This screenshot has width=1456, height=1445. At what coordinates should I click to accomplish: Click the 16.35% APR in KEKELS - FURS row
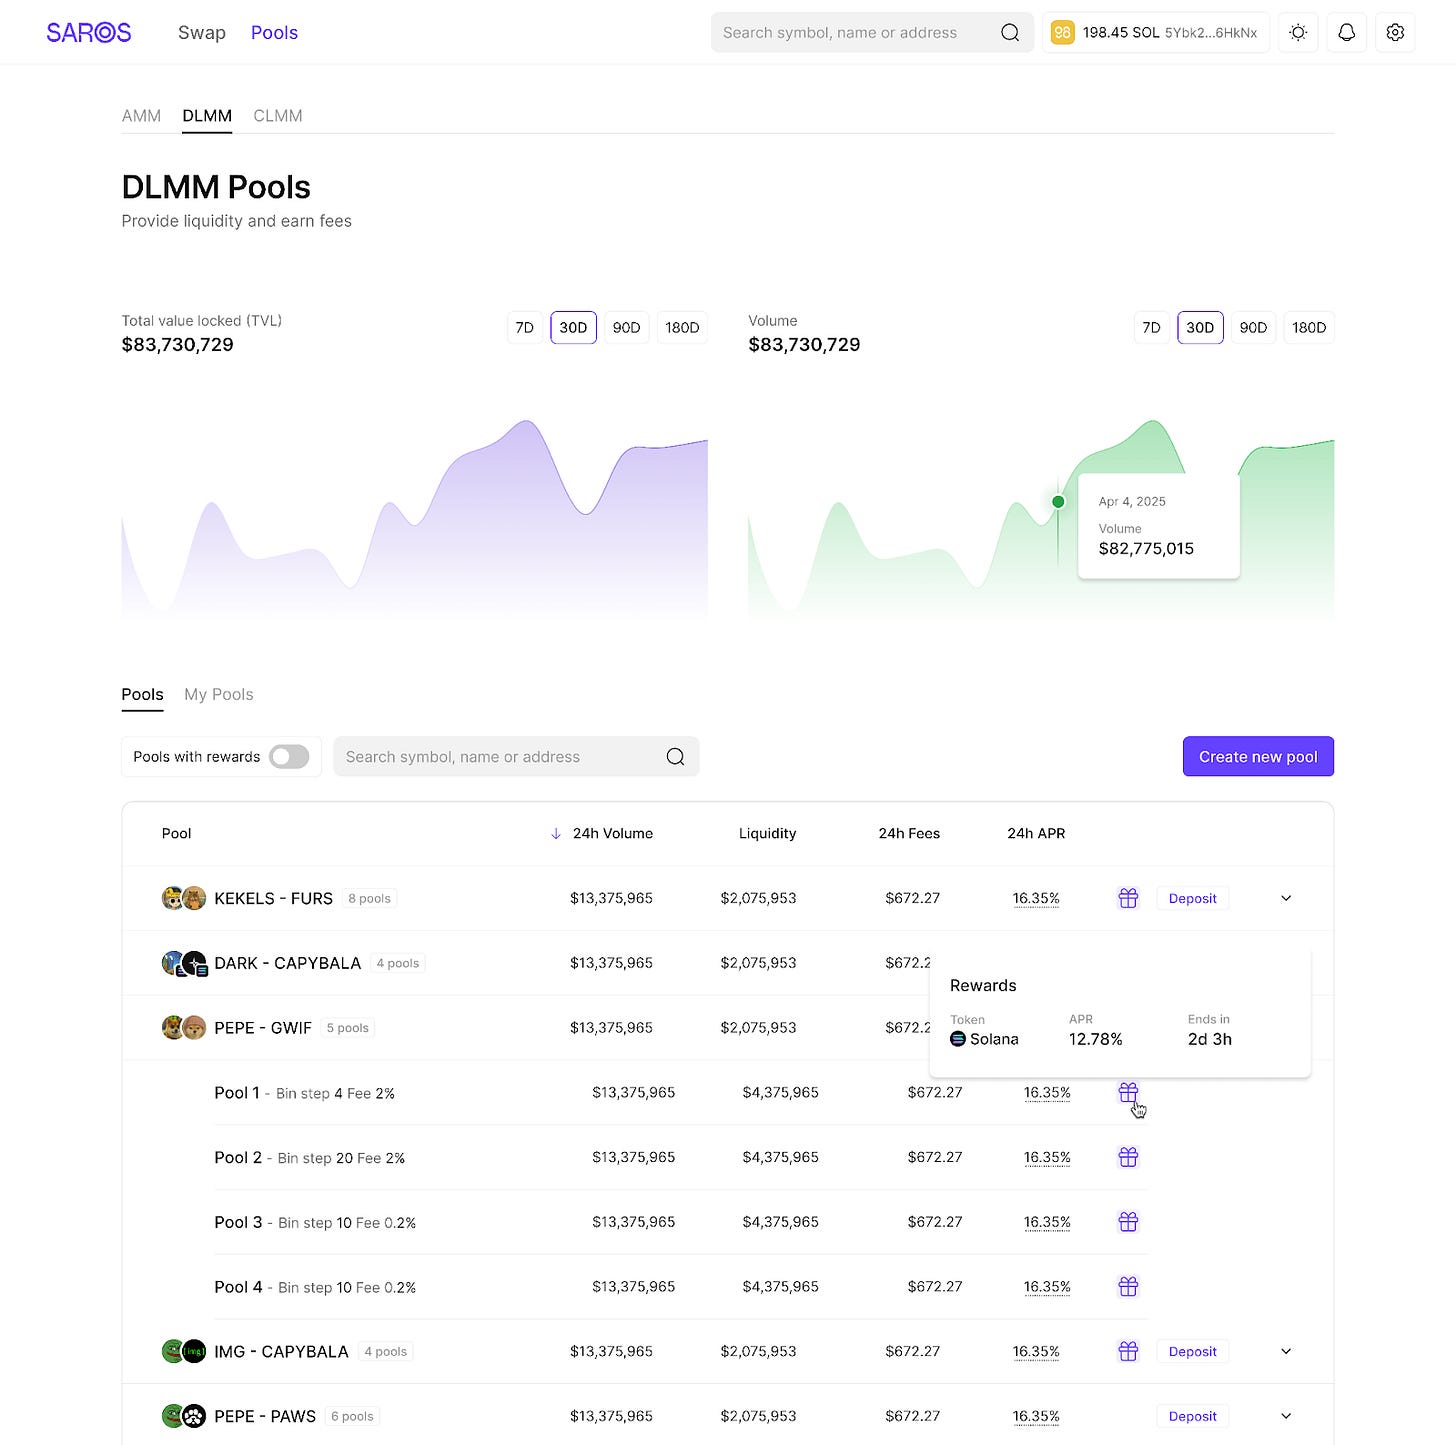[x=1036, y=898]
